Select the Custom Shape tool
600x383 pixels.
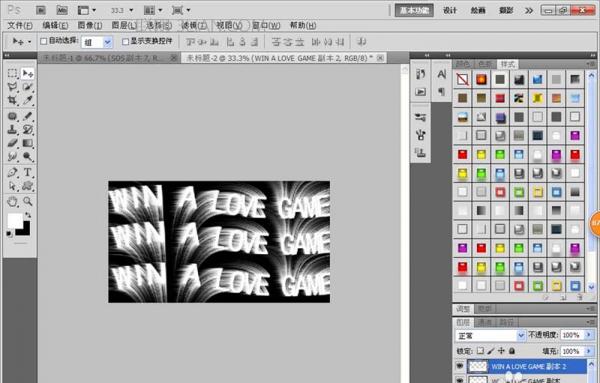(x=28, y=186)
